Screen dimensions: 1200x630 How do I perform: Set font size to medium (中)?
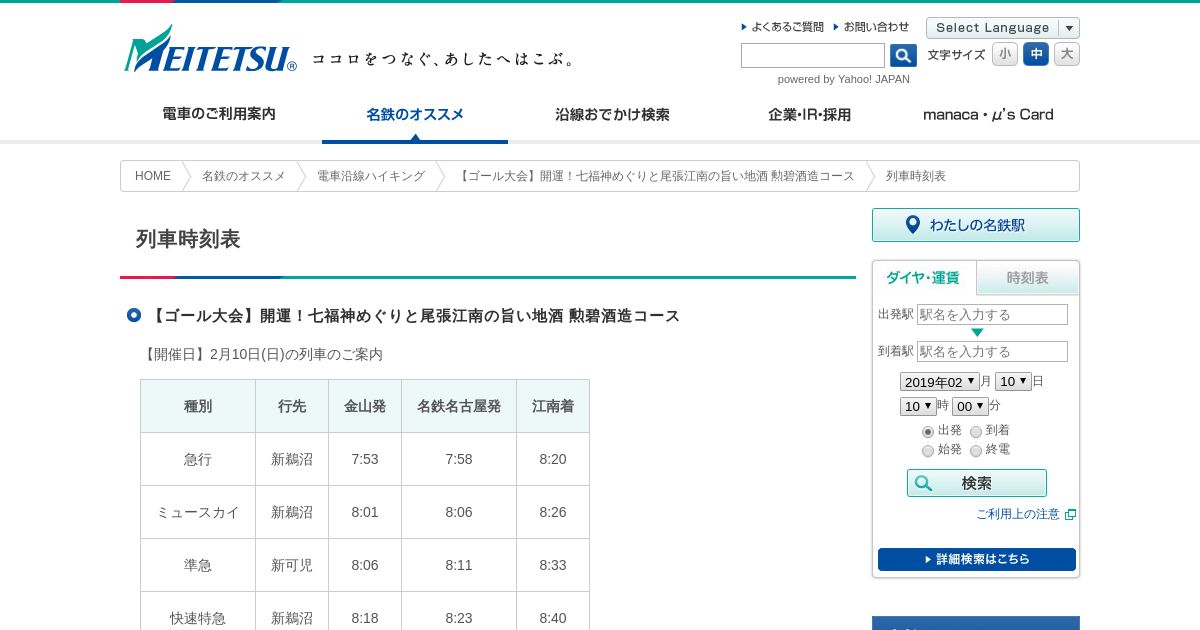[x=1036, y=54]
